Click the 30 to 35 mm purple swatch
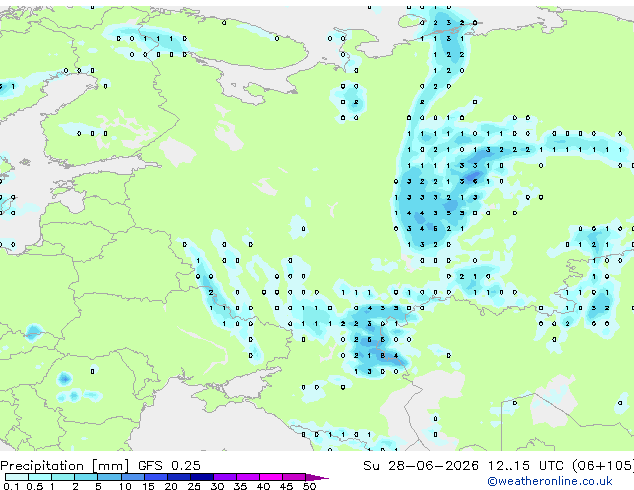The width and height of the screenshot is (634, 490). click(x=224, y=477)
